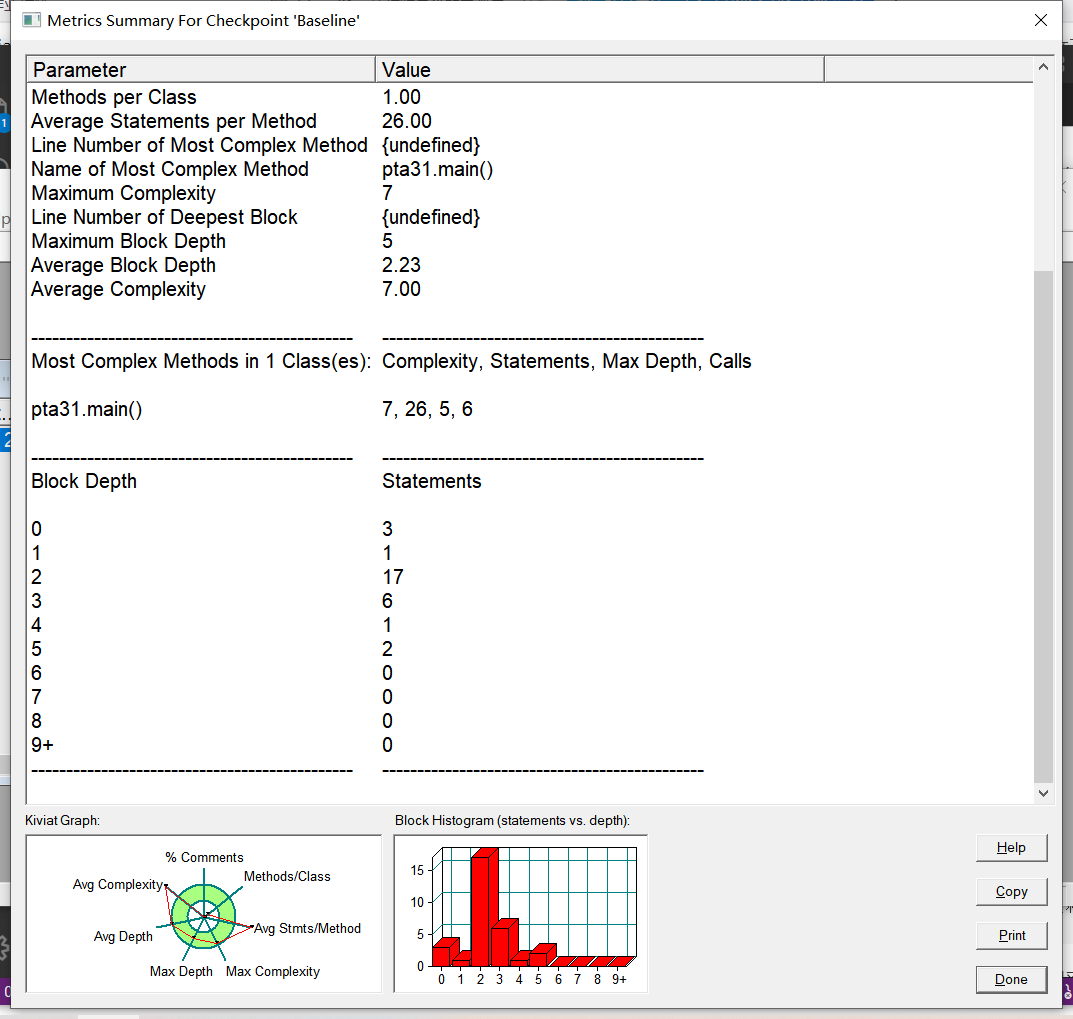Select the Maximum Block Depth row
The height and width of the screenshot is (1019, 1073).
point(530,241)
